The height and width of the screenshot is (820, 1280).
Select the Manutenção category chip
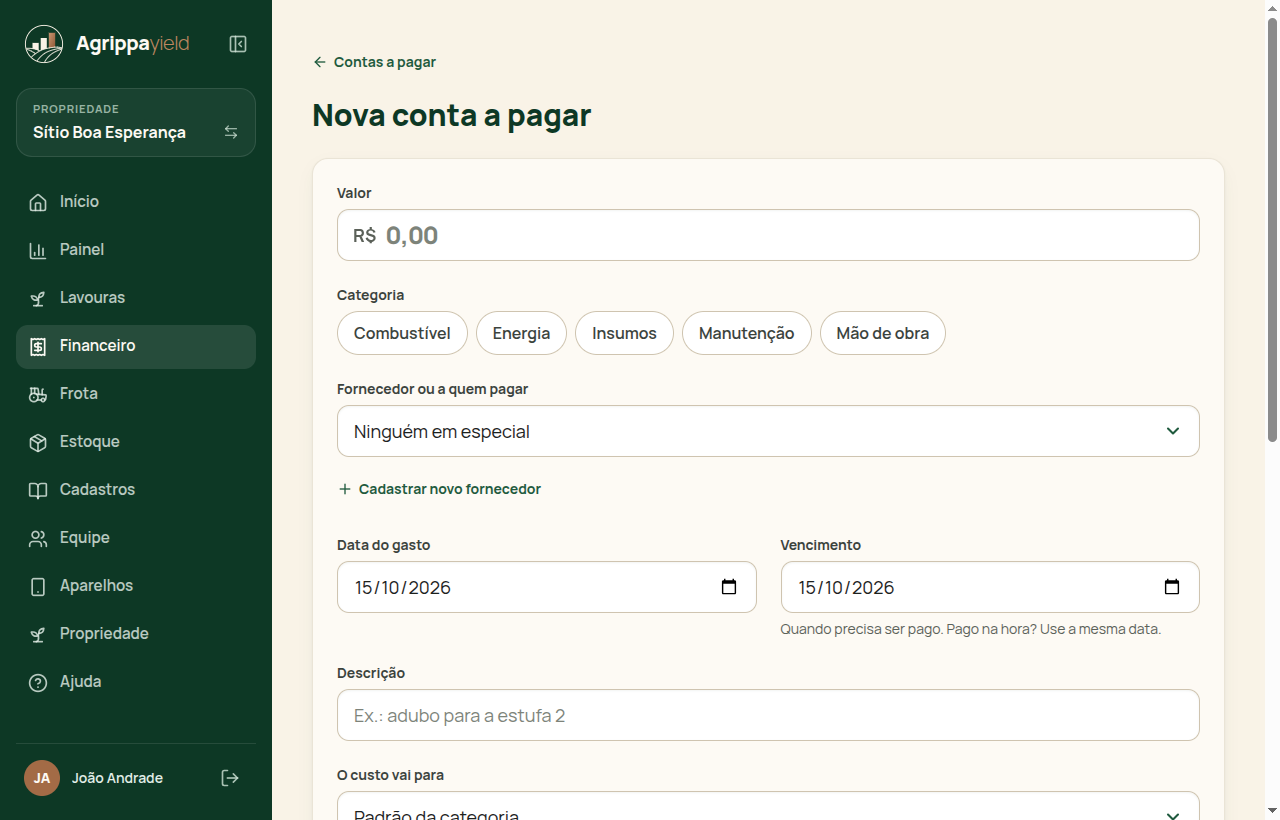click(746, 333)
